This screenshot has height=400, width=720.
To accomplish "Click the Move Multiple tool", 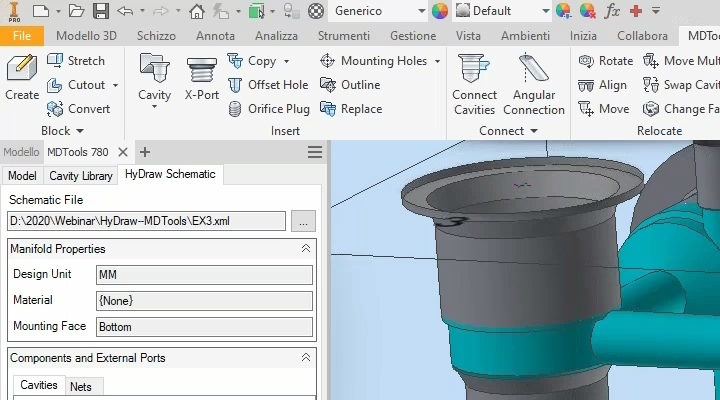I will [x=681, y=61].
